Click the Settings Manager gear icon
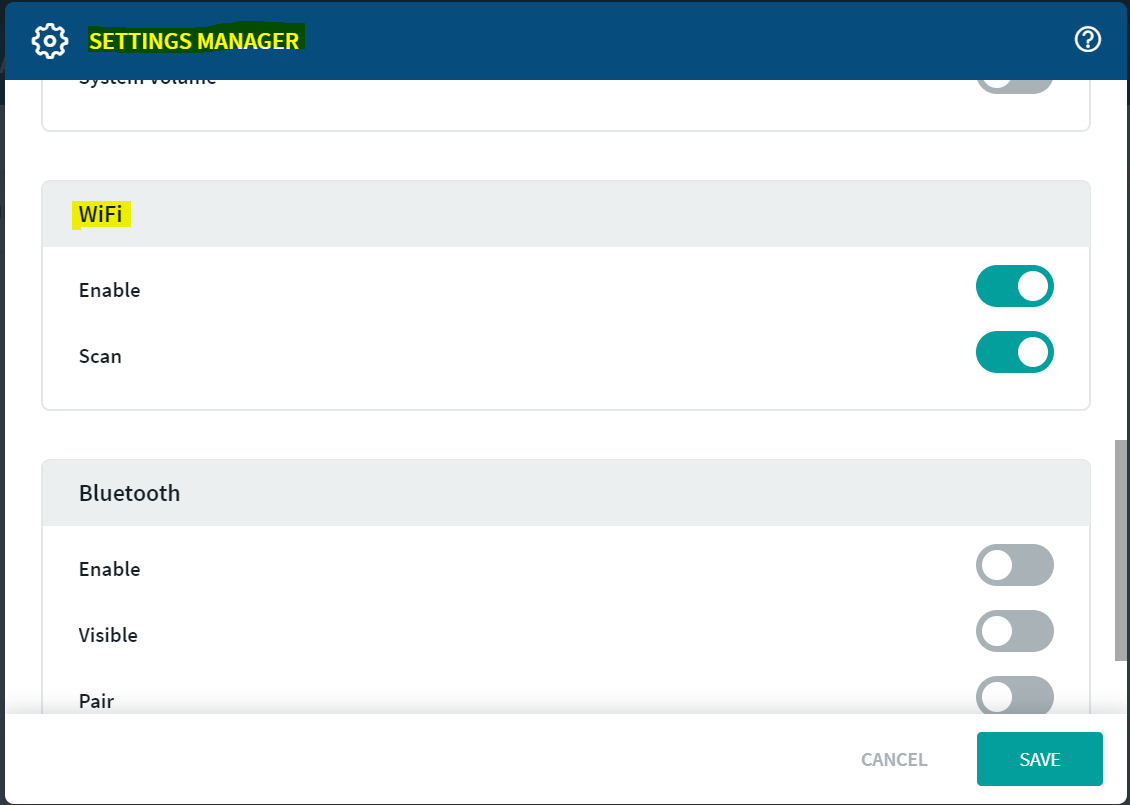The image size is (1130, 805). 49,41
